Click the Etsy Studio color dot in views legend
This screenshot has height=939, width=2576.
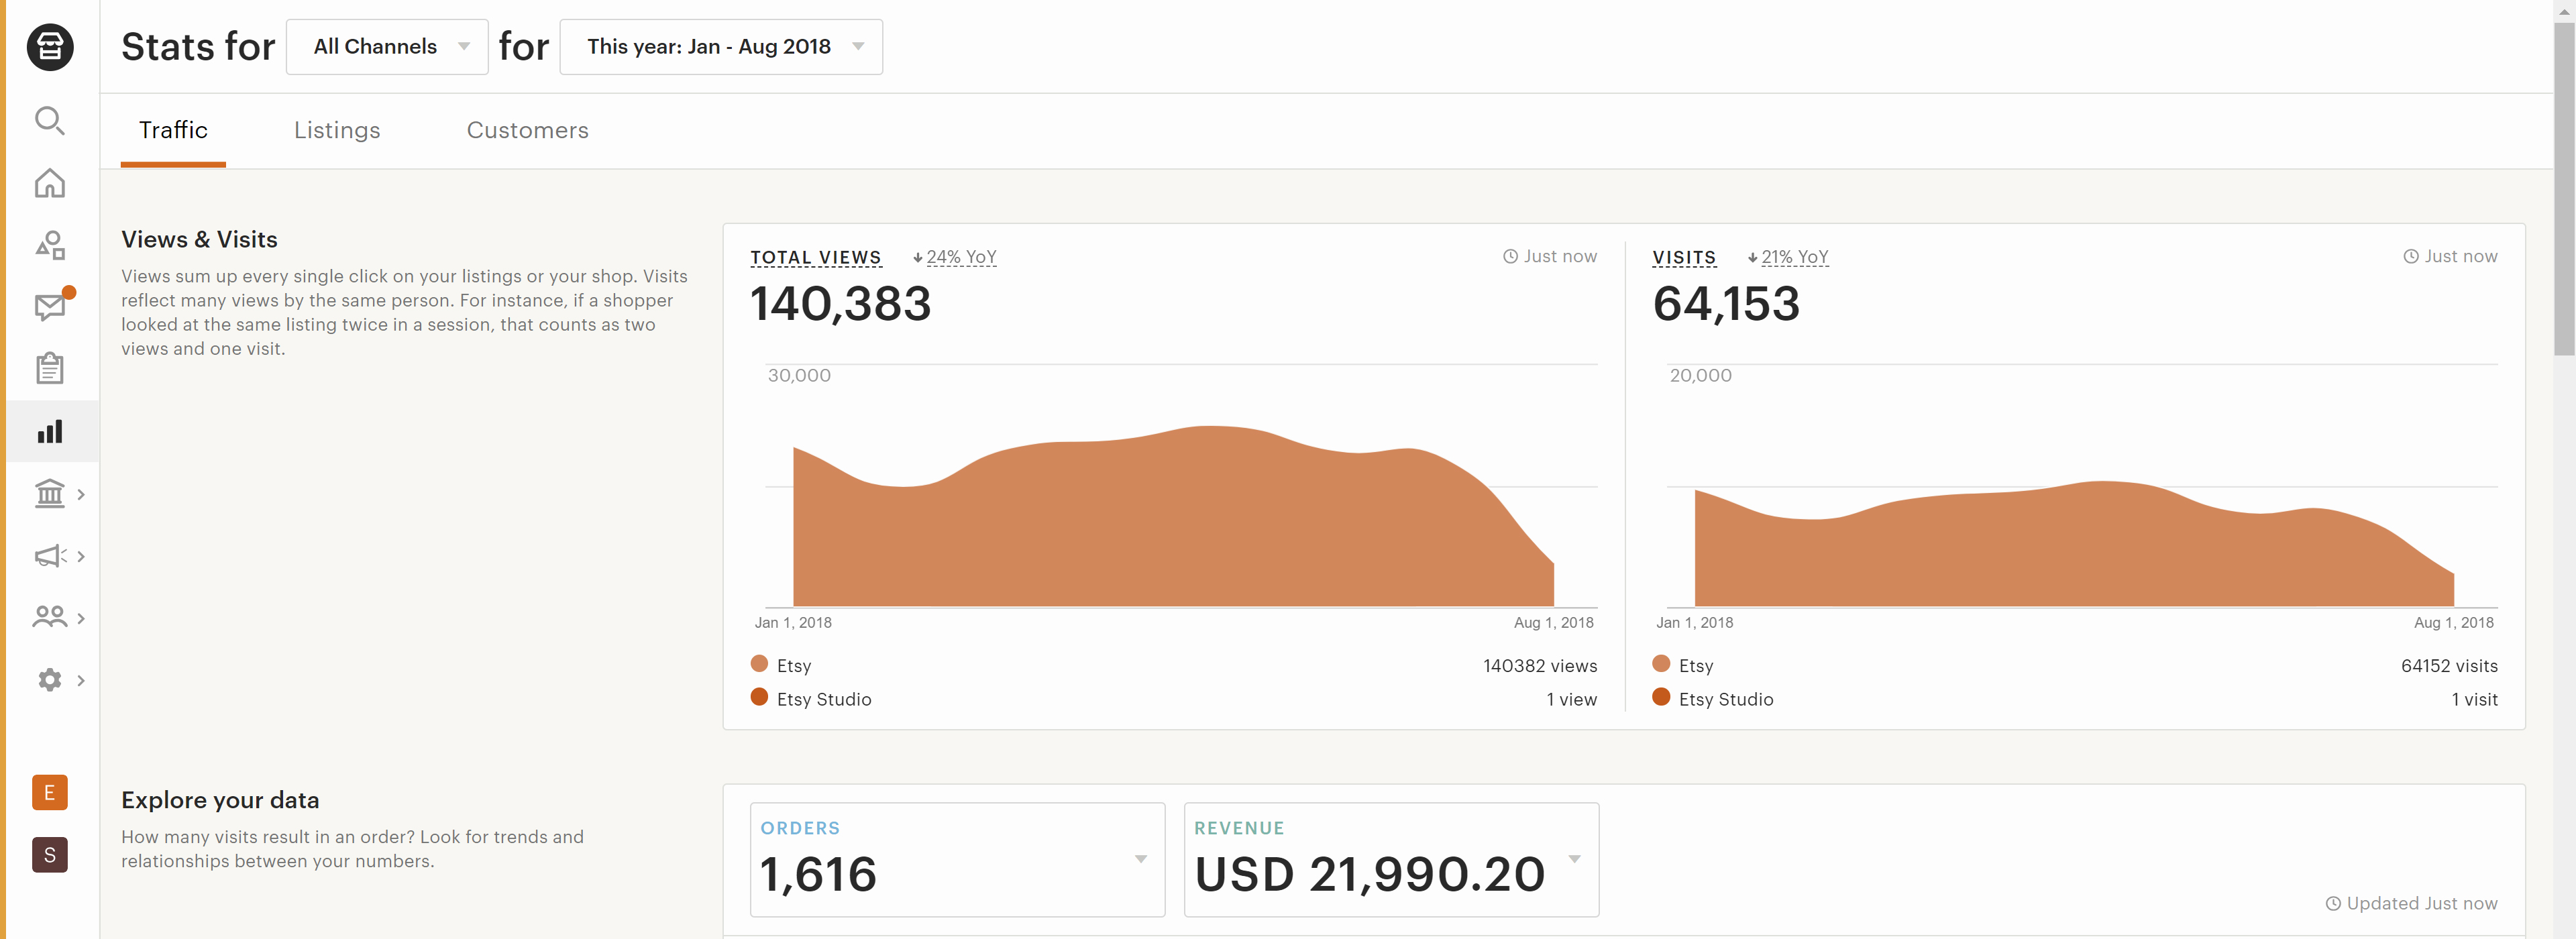(759, 697)
